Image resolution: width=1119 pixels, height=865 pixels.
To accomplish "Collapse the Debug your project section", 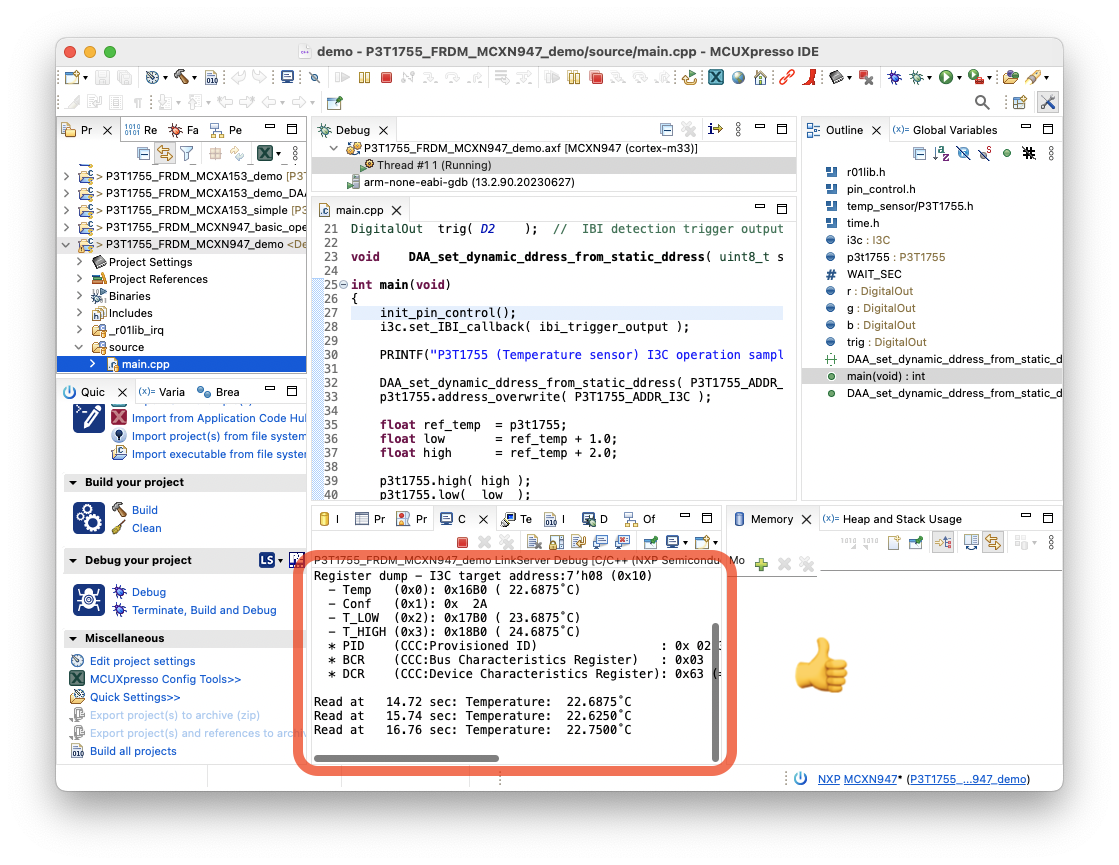I will pyautogui.click(x=73, y=560).
